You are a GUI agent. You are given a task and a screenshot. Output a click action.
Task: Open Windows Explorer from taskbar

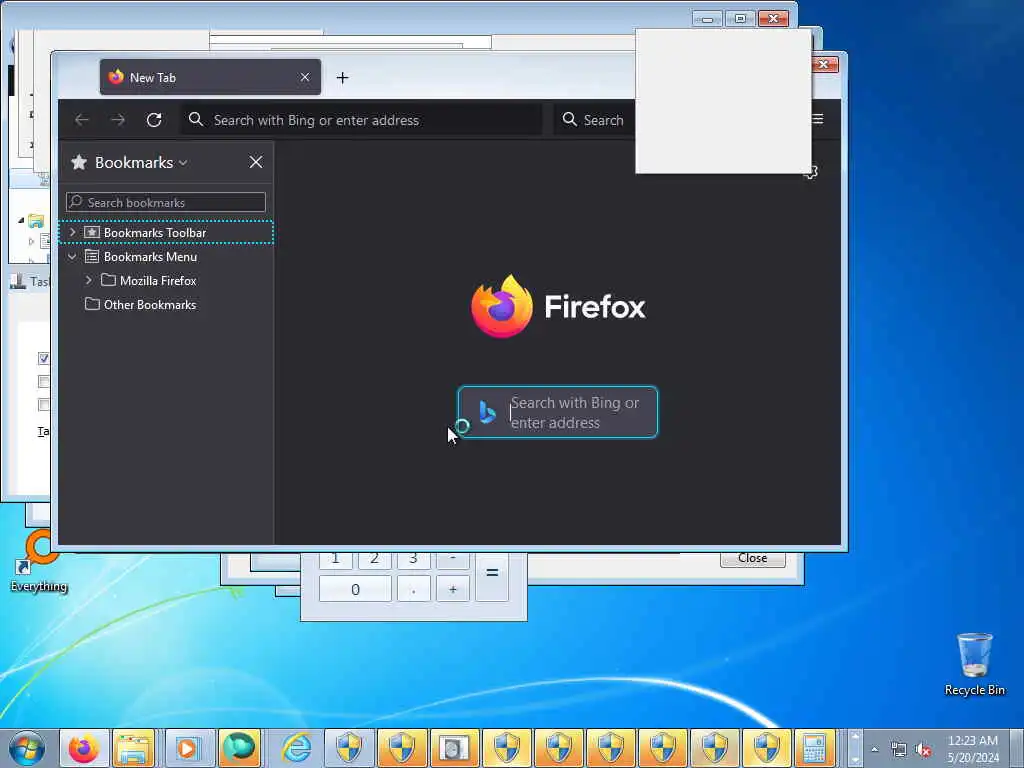134,748
